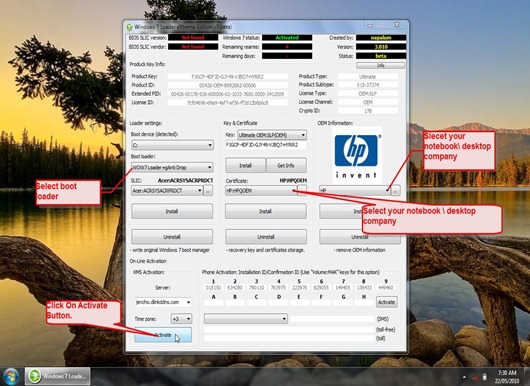Expand the Boot loader WOW7 Loader dropdown
This screenshot has height=386, width=530.
(x=172, y=167)
